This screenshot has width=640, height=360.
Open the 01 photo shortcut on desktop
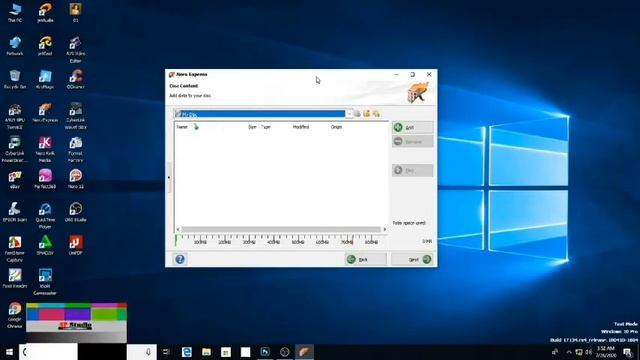coord(76,13)
